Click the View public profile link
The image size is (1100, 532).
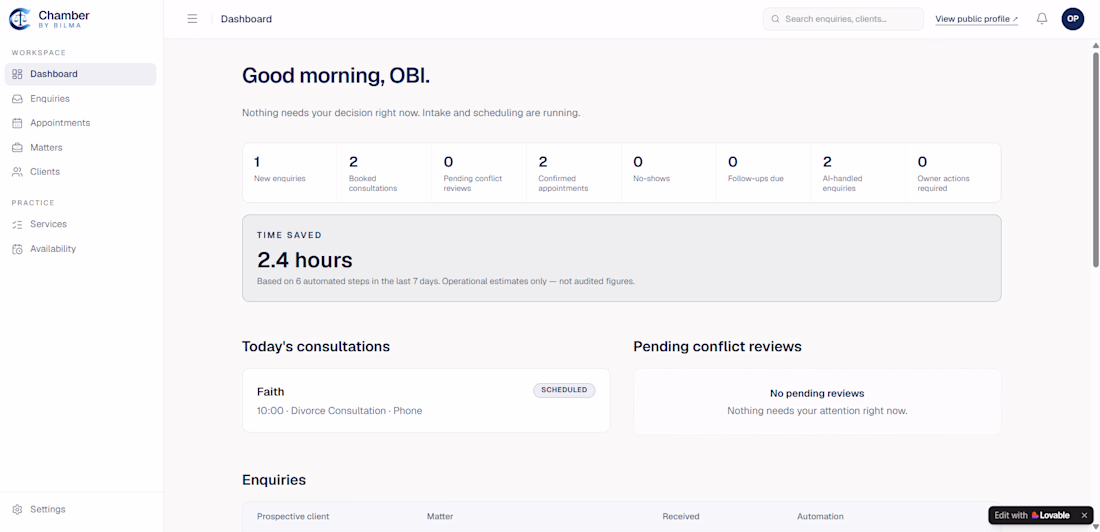tap(977, 19)
